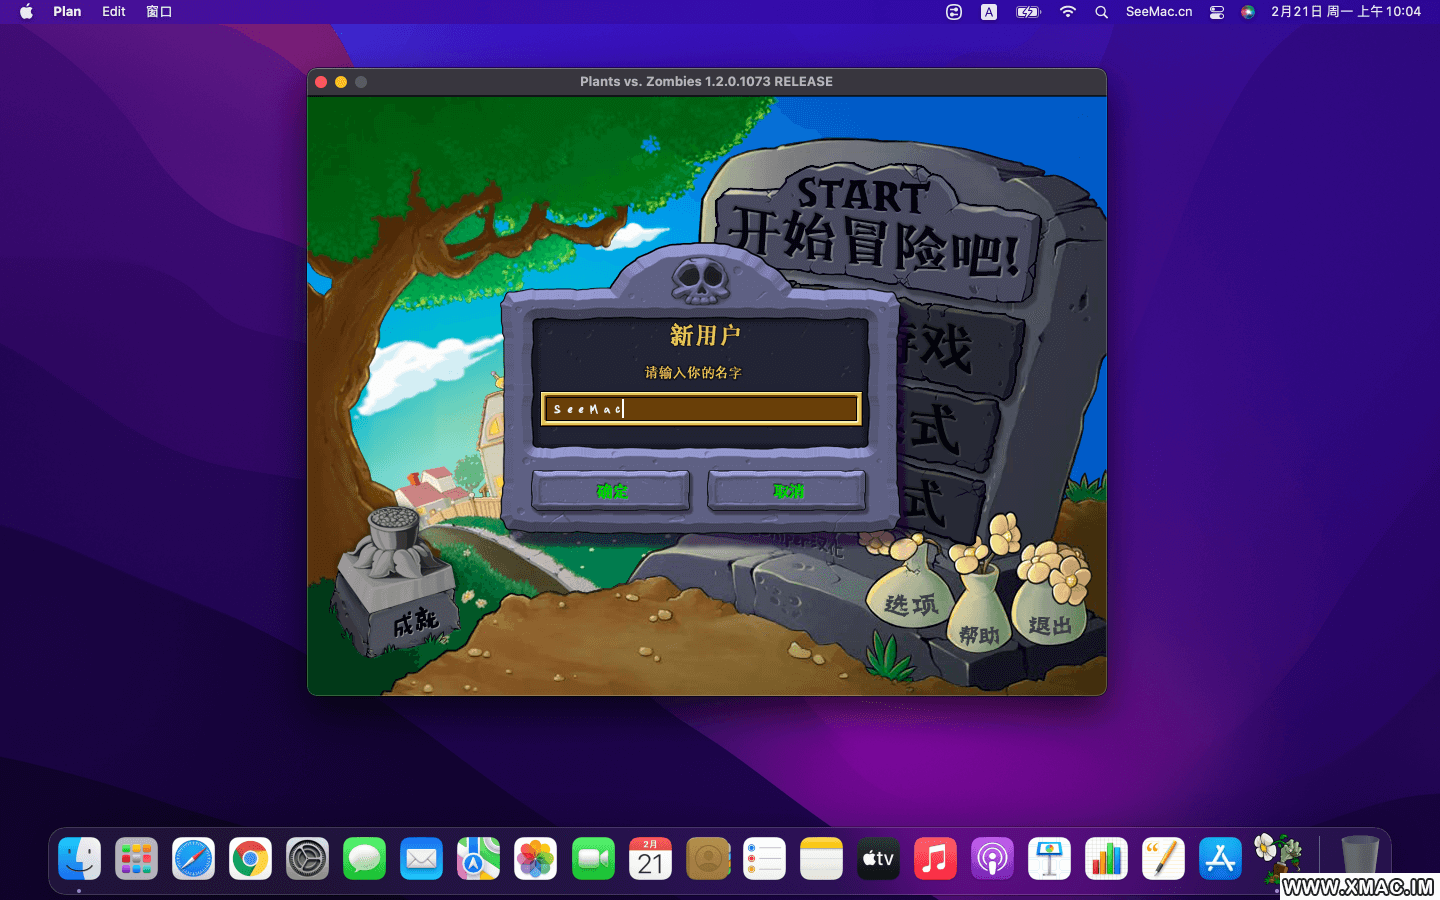Click the Spotlight search icon
Screen dimensions: 1440x900
1101,12
